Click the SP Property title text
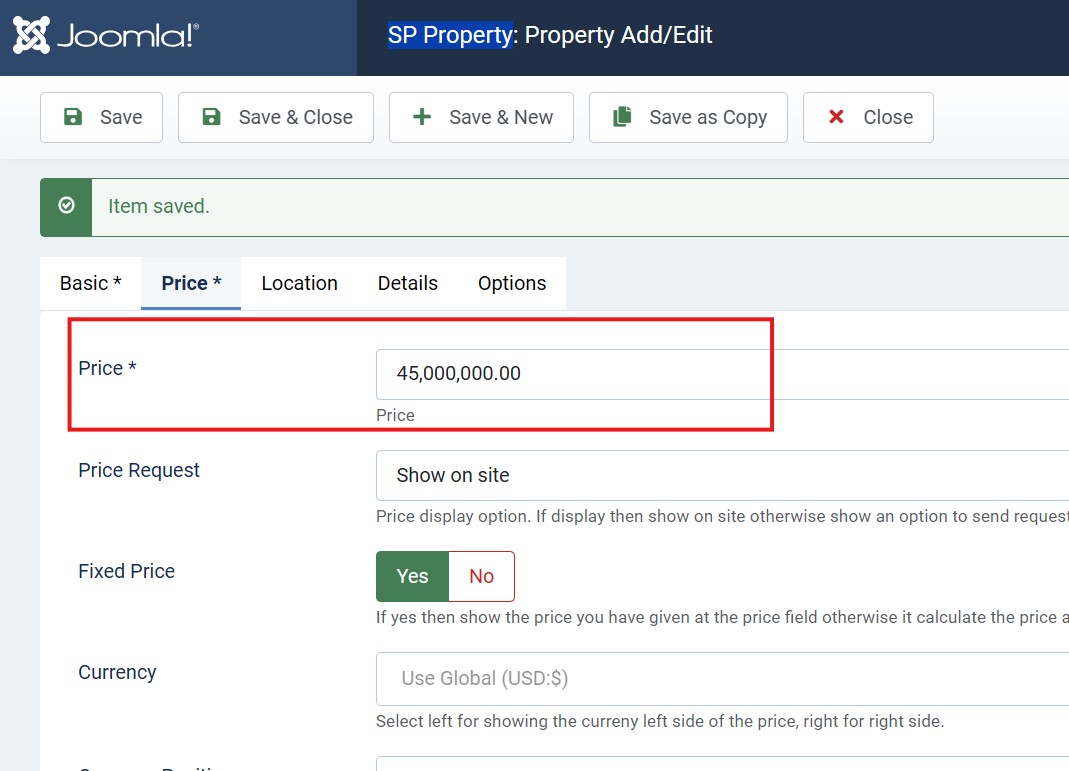The height and width of the screenshot is (771, 1069). click(450, 35)
